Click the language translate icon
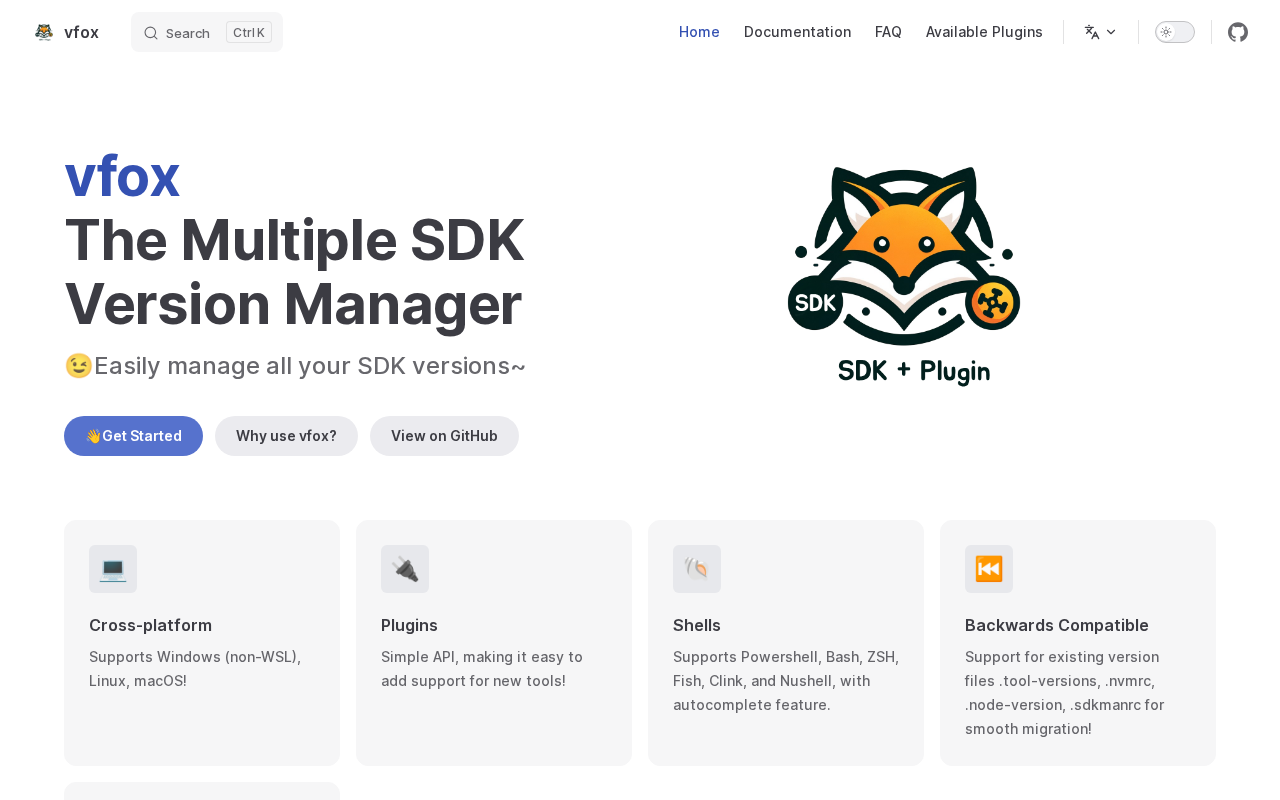The image size is (1280, 800). (1092, 32)
